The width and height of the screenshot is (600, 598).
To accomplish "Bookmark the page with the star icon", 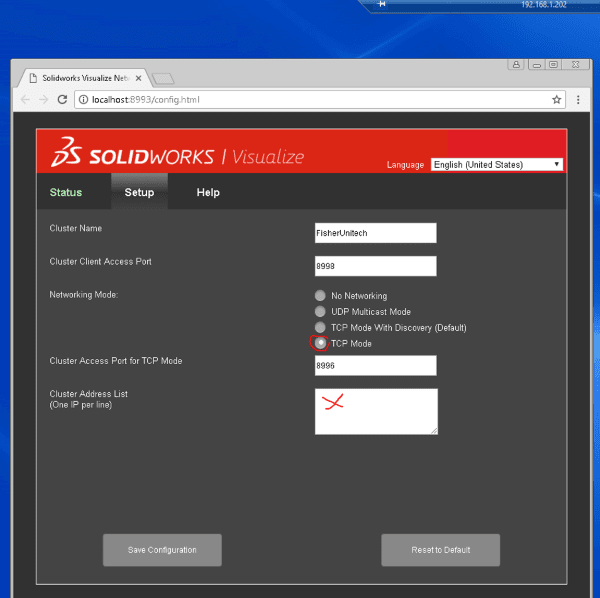I will click(x=556, y=99).
